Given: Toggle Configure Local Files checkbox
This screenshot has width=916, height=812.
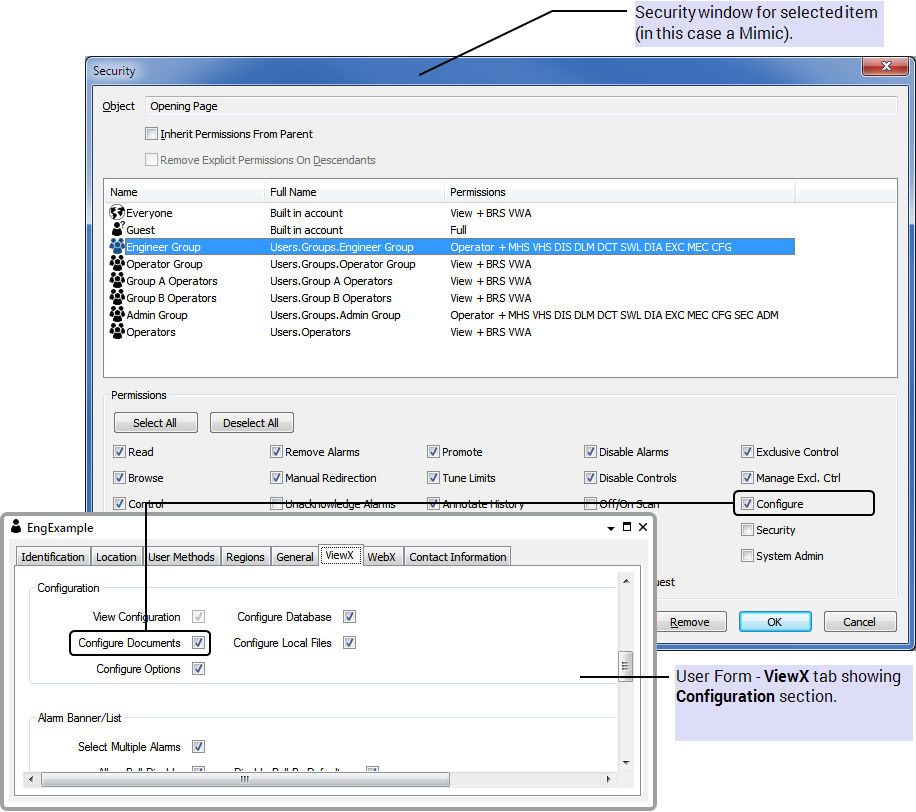Looking at the screenshot, I should click(x=349, y=643).
